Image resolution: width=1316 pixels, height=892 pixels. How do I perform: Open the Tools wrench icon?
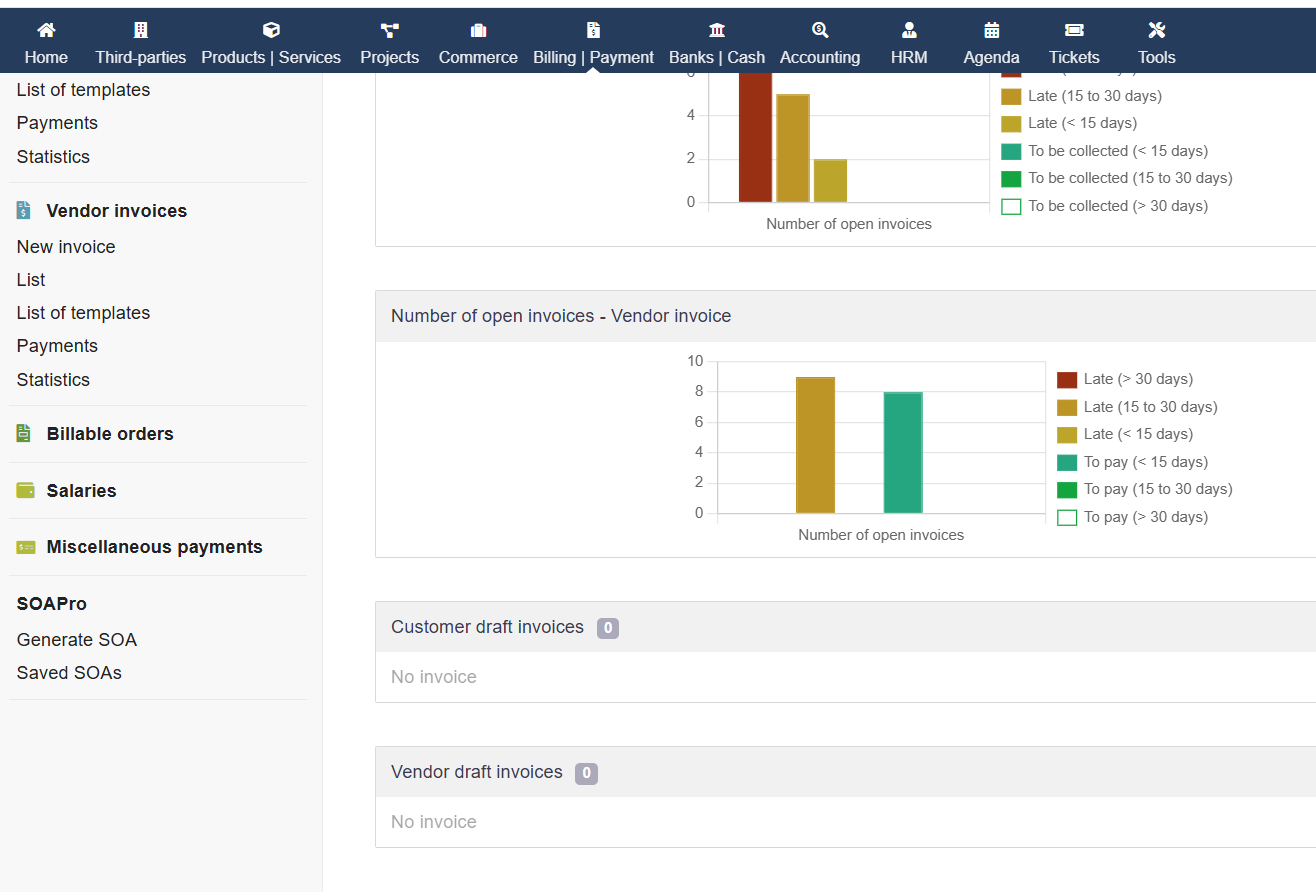(x=1157, y=30)
